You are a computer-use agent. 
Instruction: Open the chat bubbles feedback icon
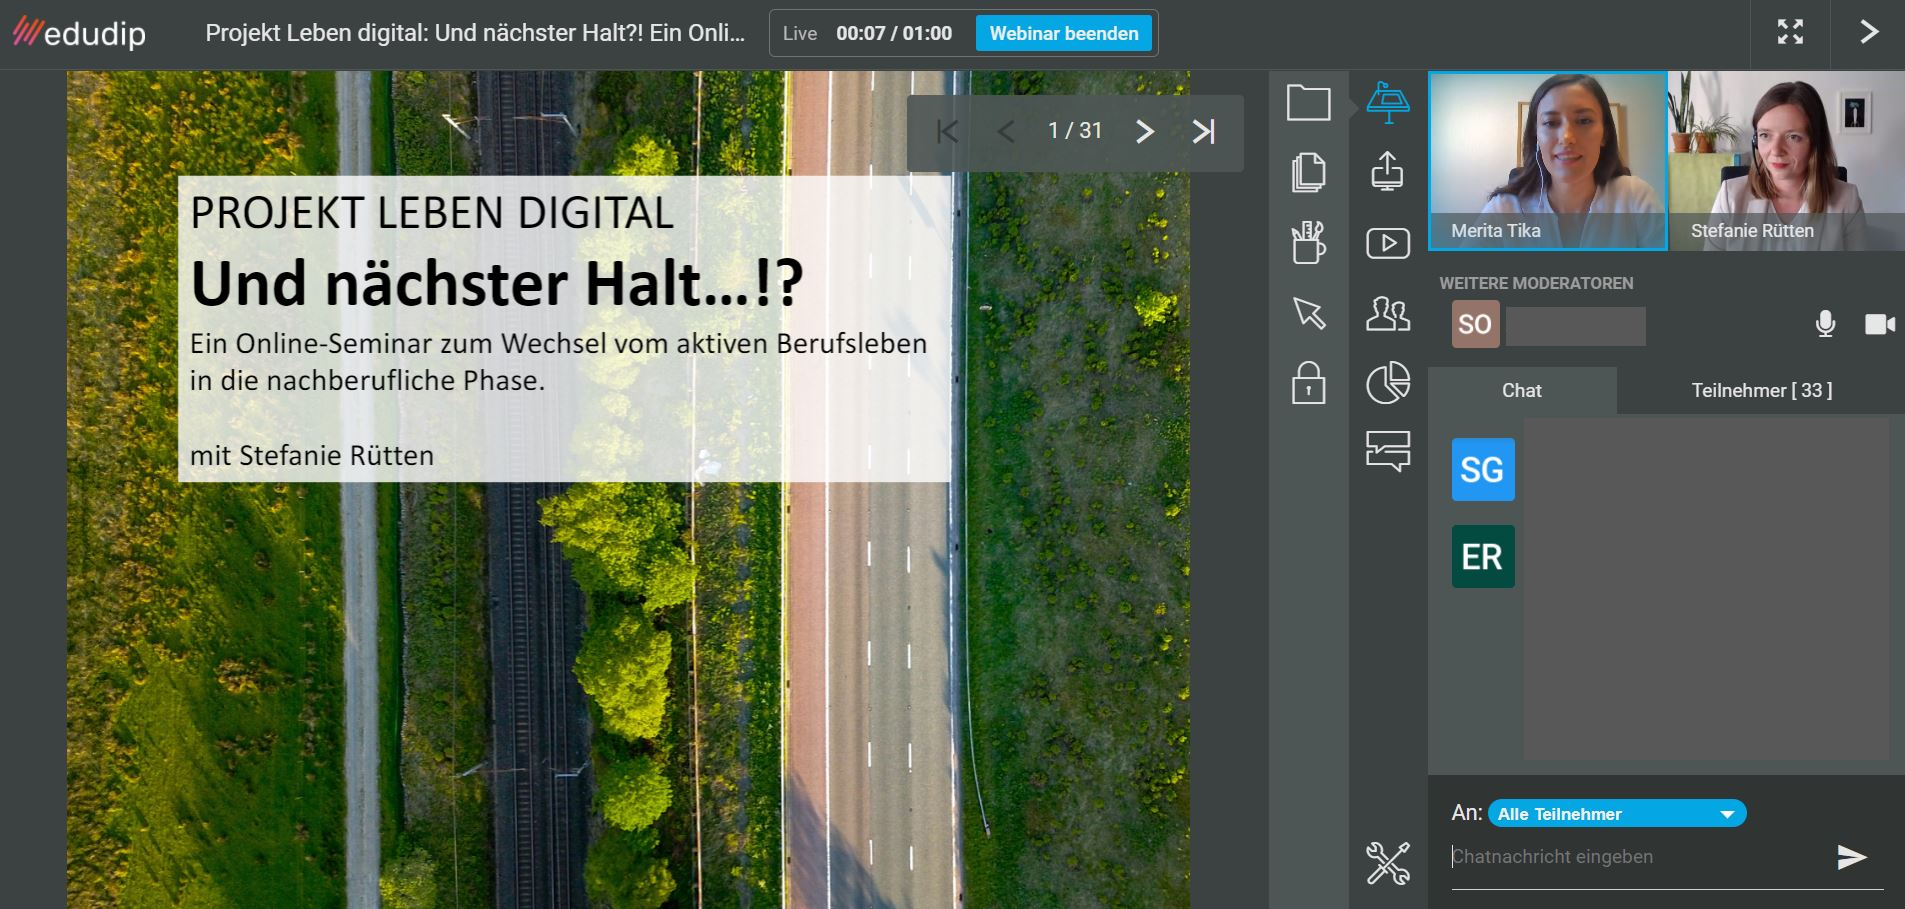[1388, 451]
